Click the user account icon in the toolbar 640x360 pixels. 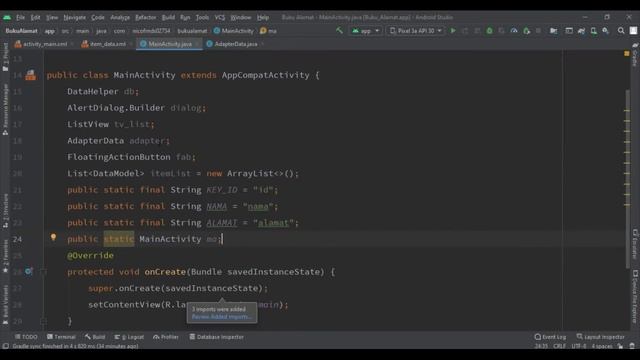(633, 31)
